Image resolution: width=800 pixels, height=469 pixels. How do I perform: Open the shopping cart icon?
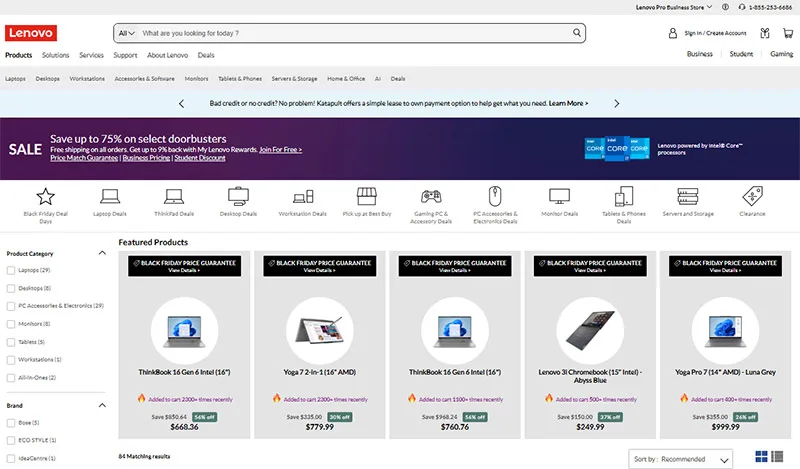pos(788,33)
